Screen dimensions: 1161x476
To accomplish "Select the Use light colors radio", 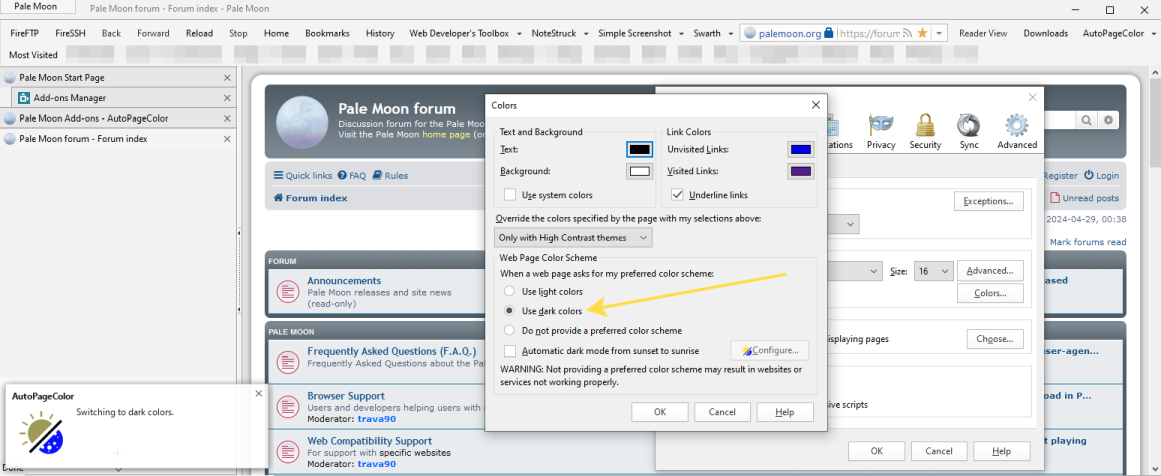I will tap(508, 292).
